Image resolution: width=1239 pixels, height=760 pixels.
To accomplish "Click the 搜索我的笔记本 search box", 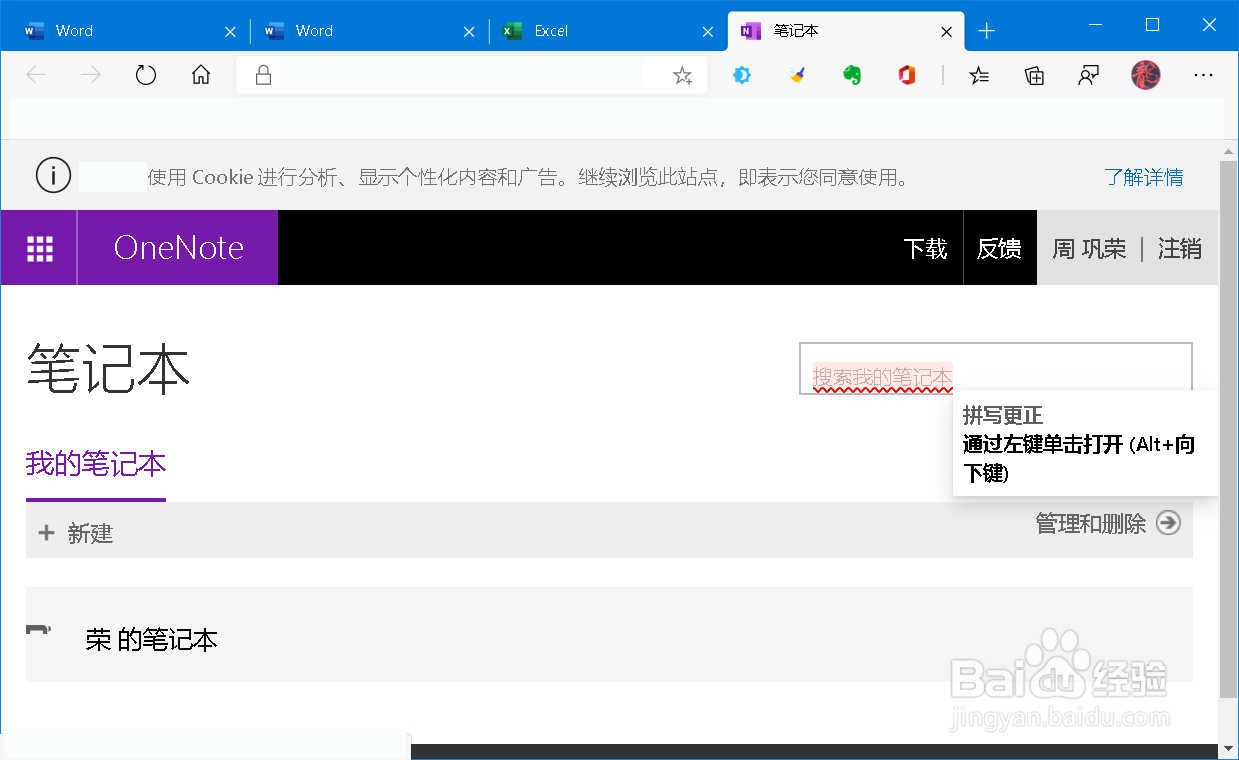I will point(996,368).
